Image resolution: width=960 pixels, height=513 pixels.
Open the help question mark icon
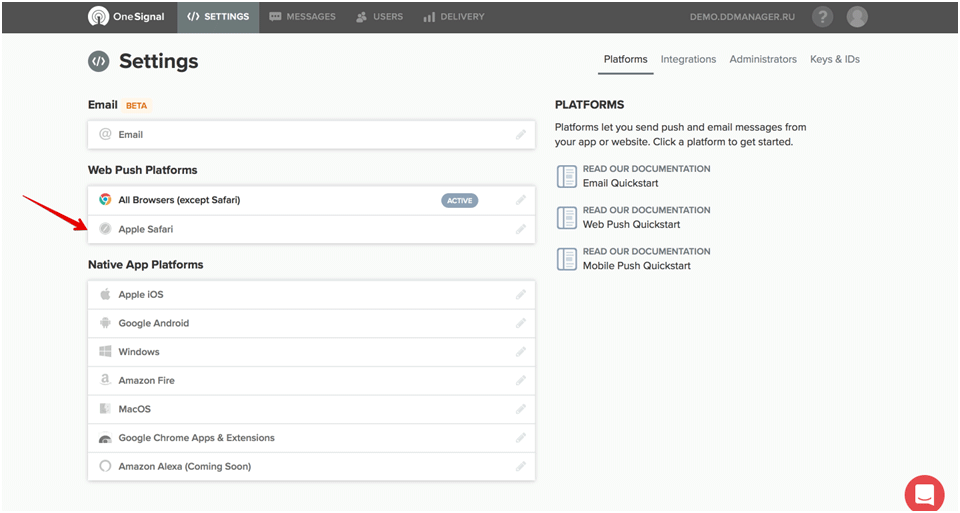[x=822, y=17]
